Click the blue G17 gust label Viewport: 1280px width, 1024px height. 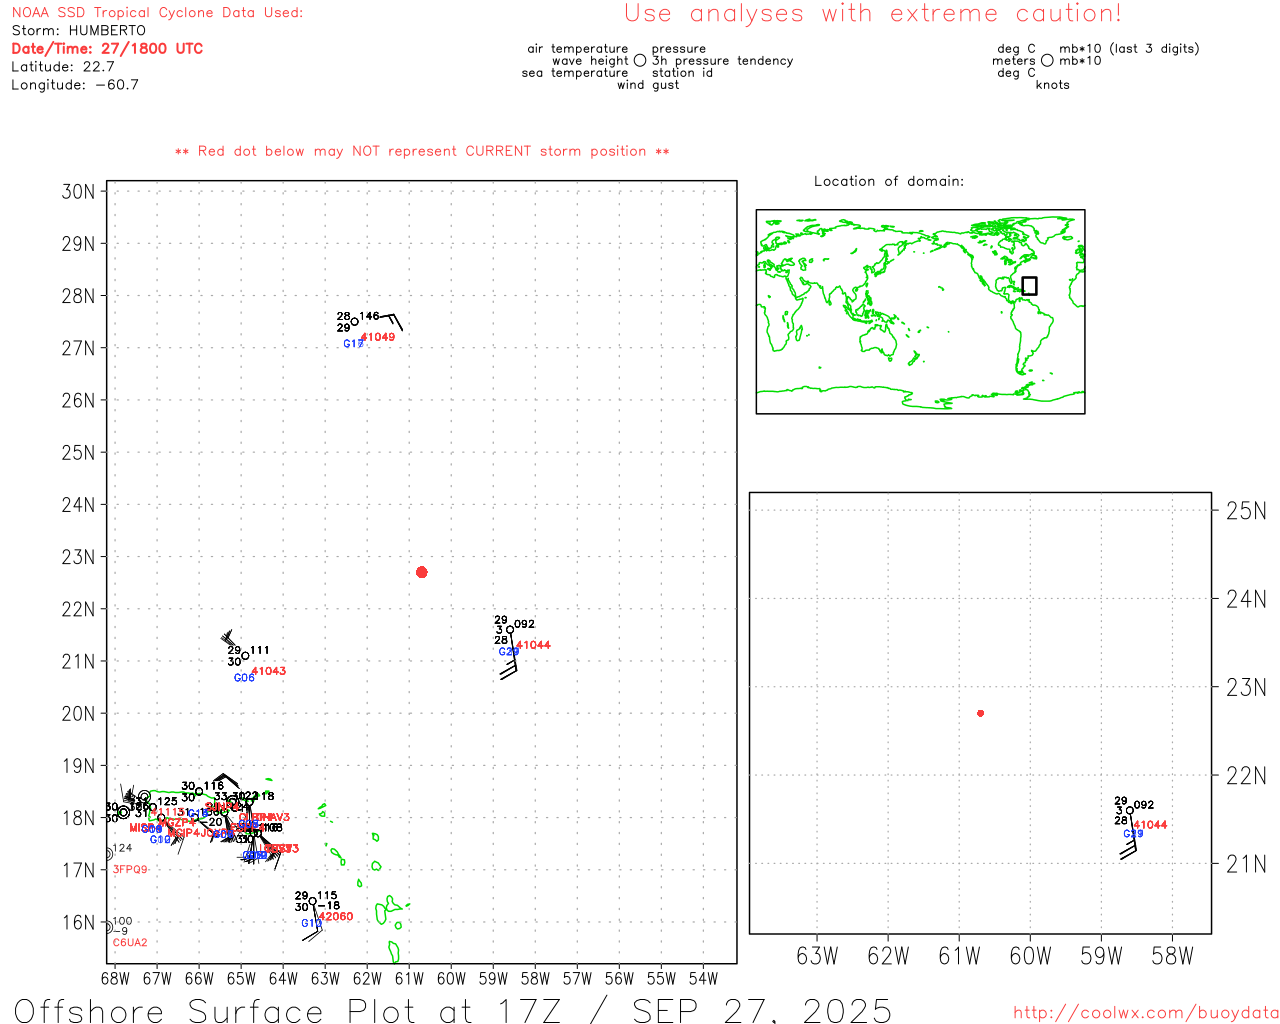click(x=353, y=344)
